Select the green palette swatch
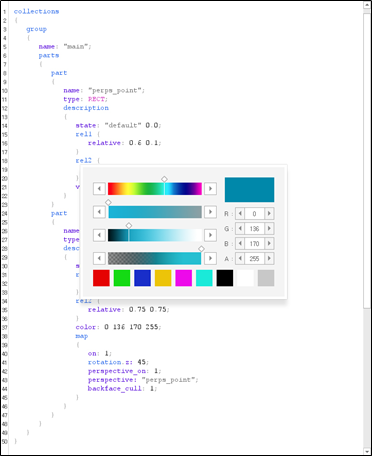 click(x=122, y=278)
